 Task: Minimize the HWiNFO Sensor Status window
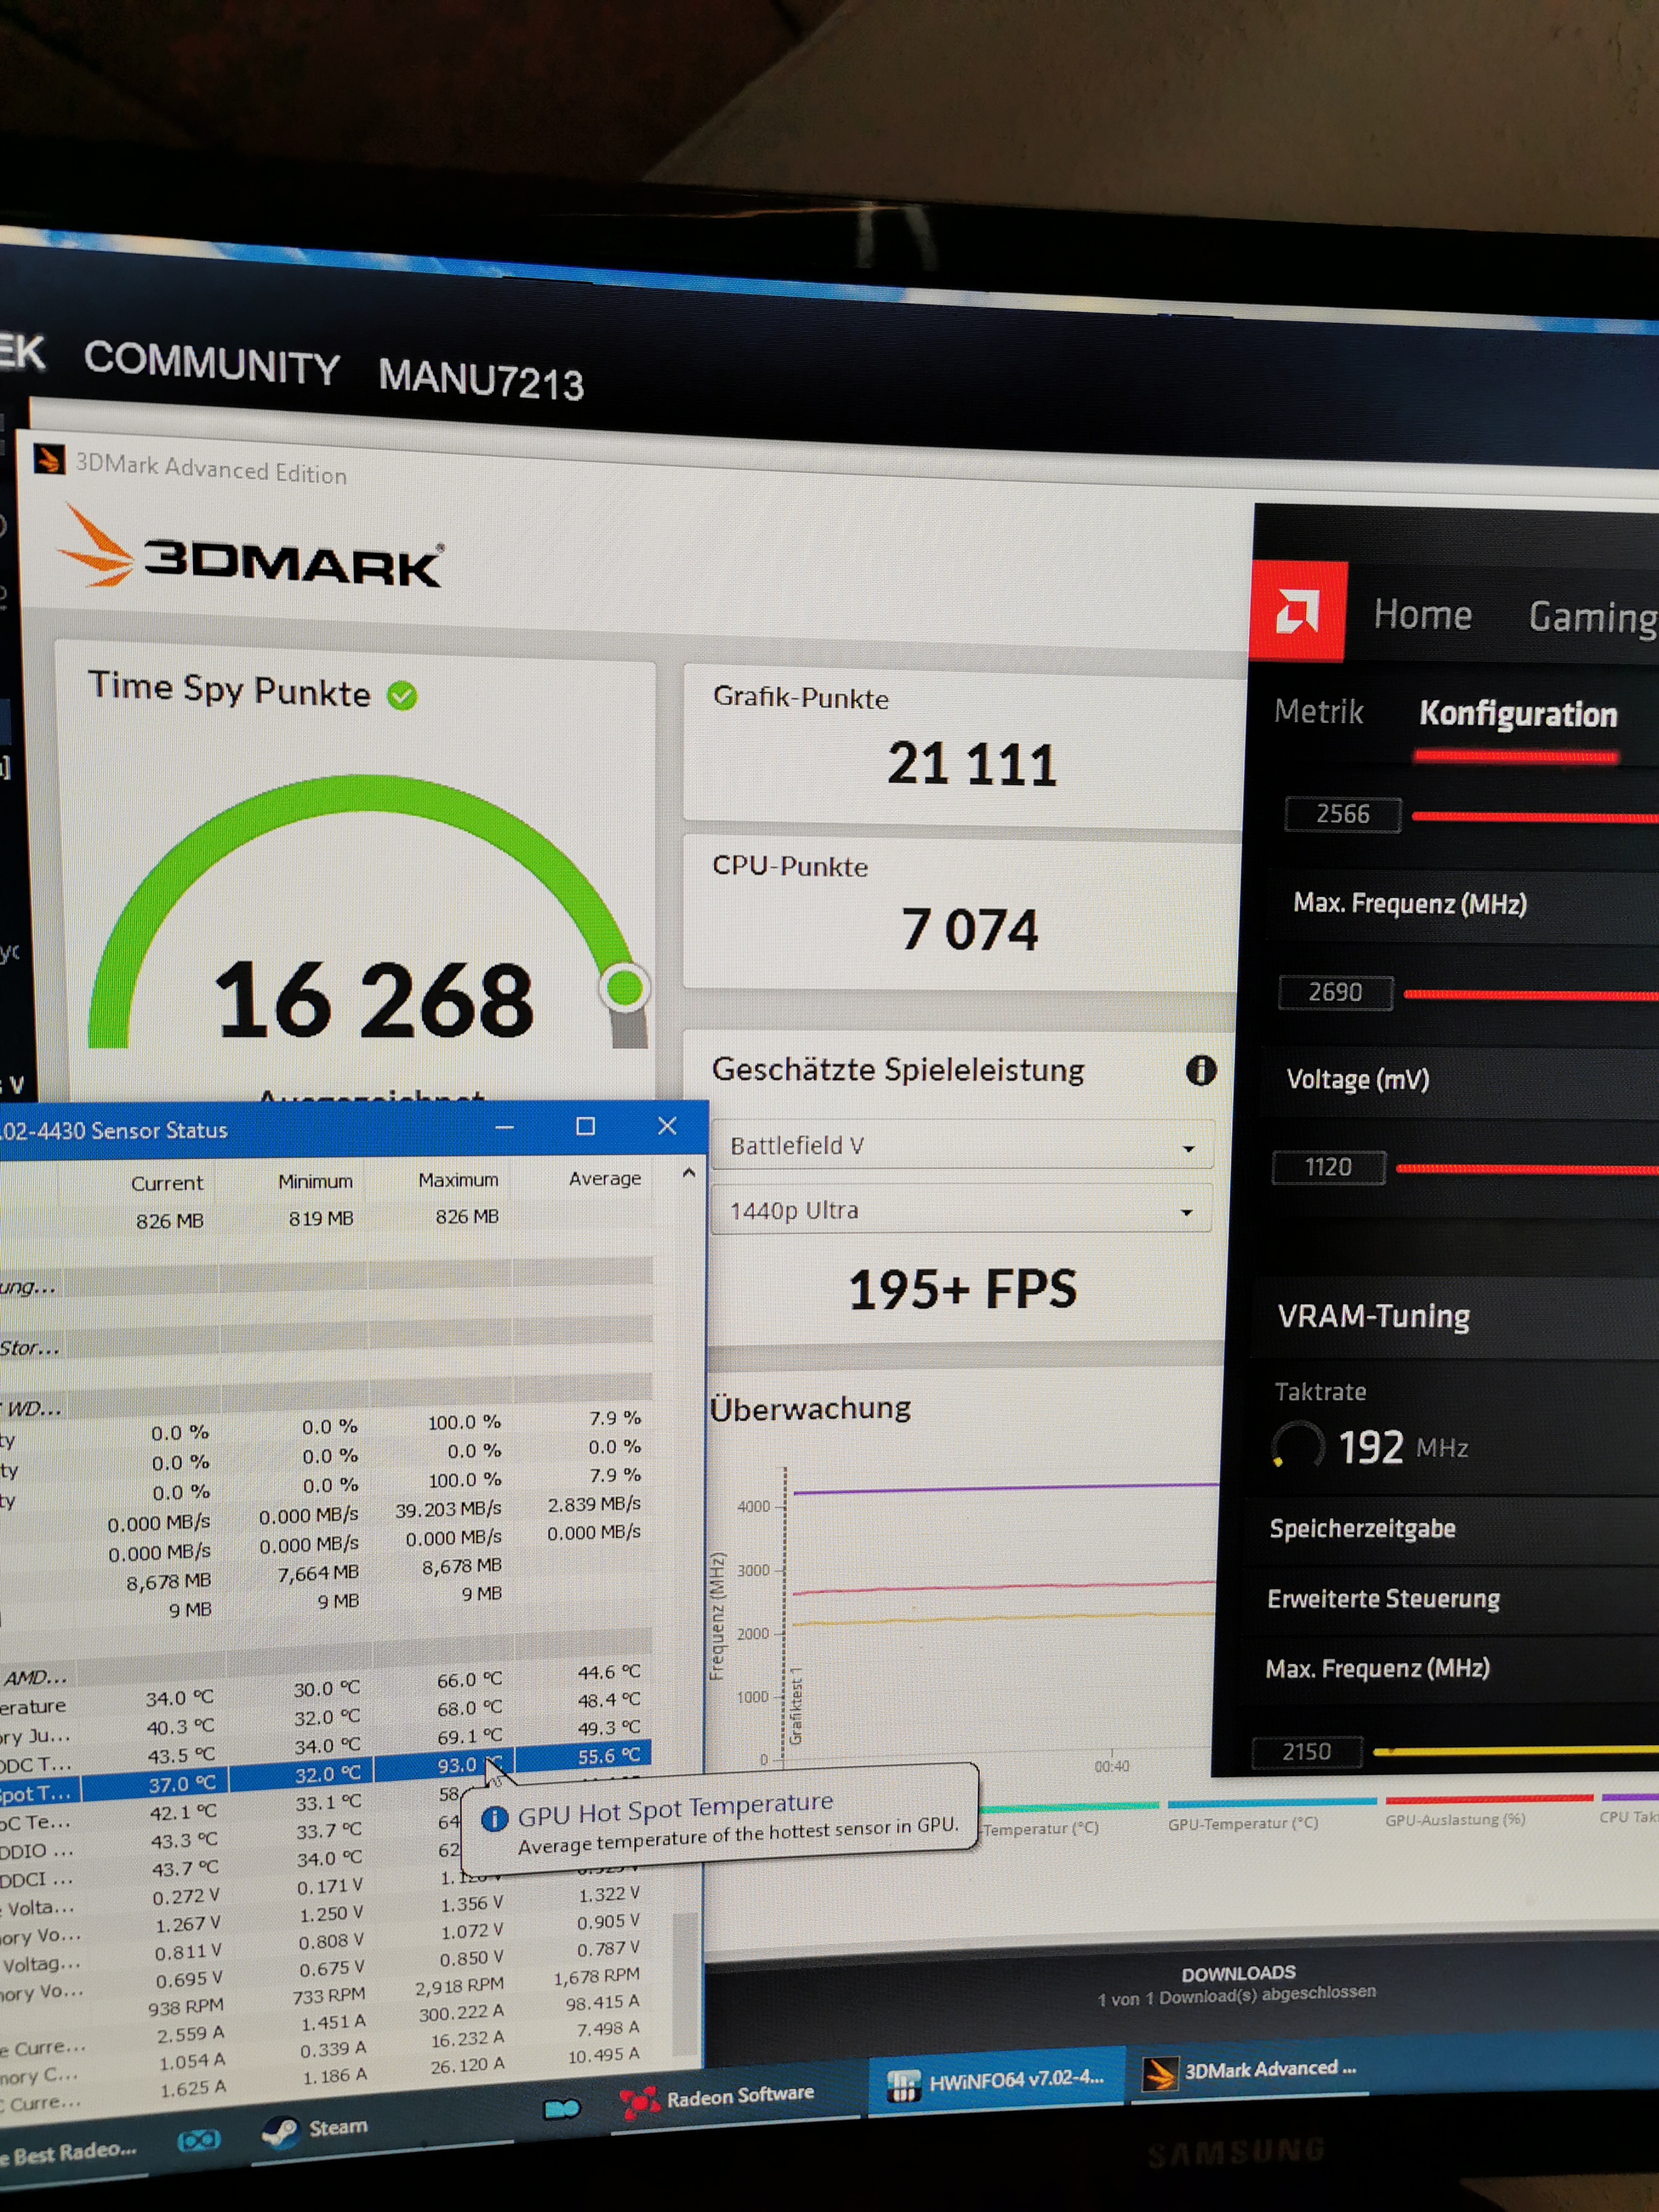tap(504, 1128)
